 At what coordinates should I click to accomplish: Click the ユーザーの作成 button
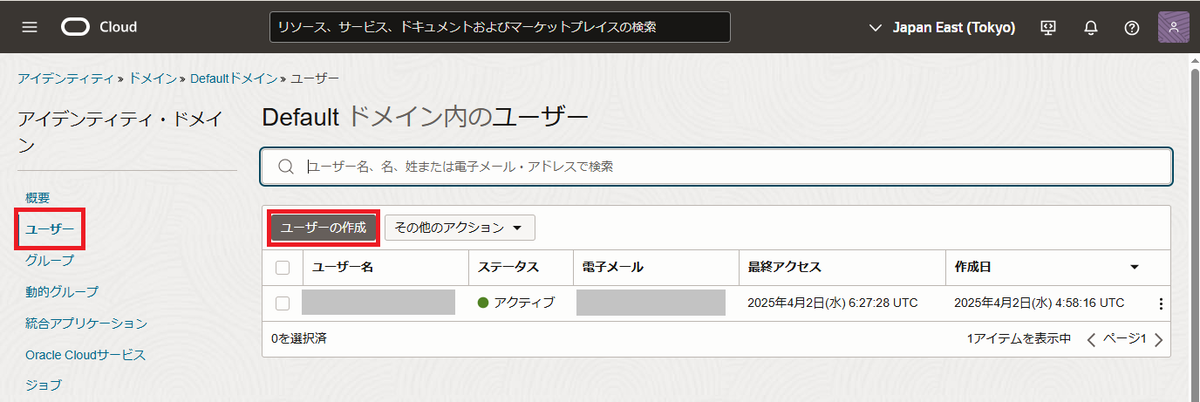point(324,227)
